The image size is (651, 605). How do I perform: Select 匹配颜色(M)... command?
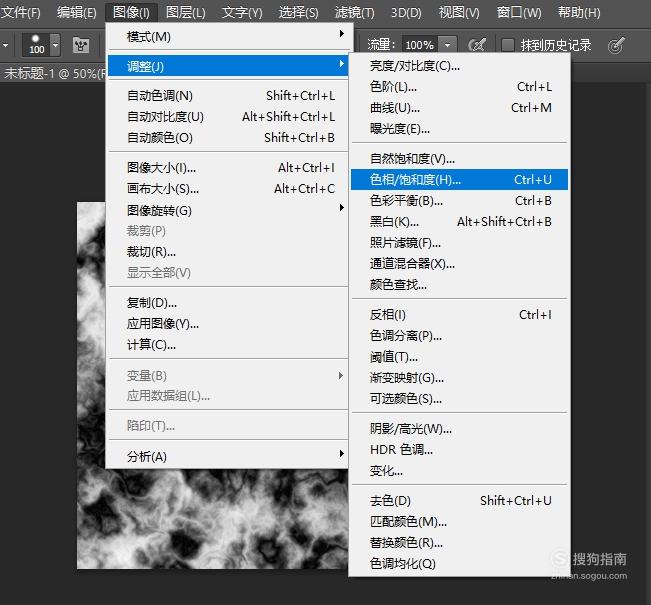tap(459, 522)
